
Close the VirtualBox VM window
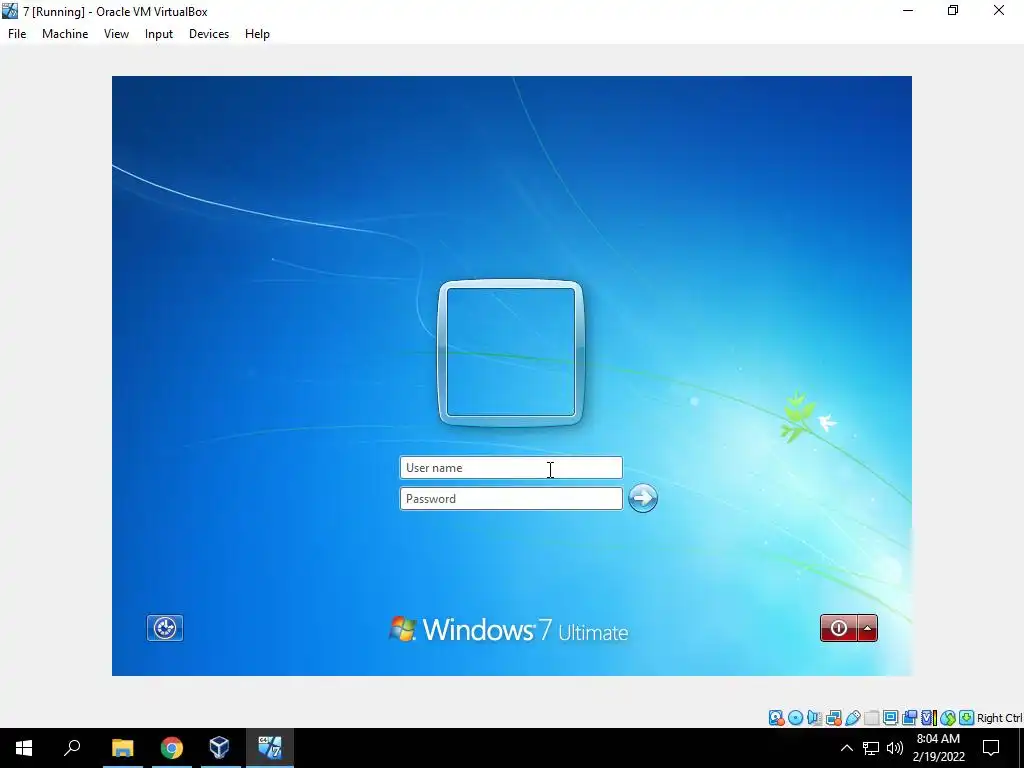click(x=999, y=10)
